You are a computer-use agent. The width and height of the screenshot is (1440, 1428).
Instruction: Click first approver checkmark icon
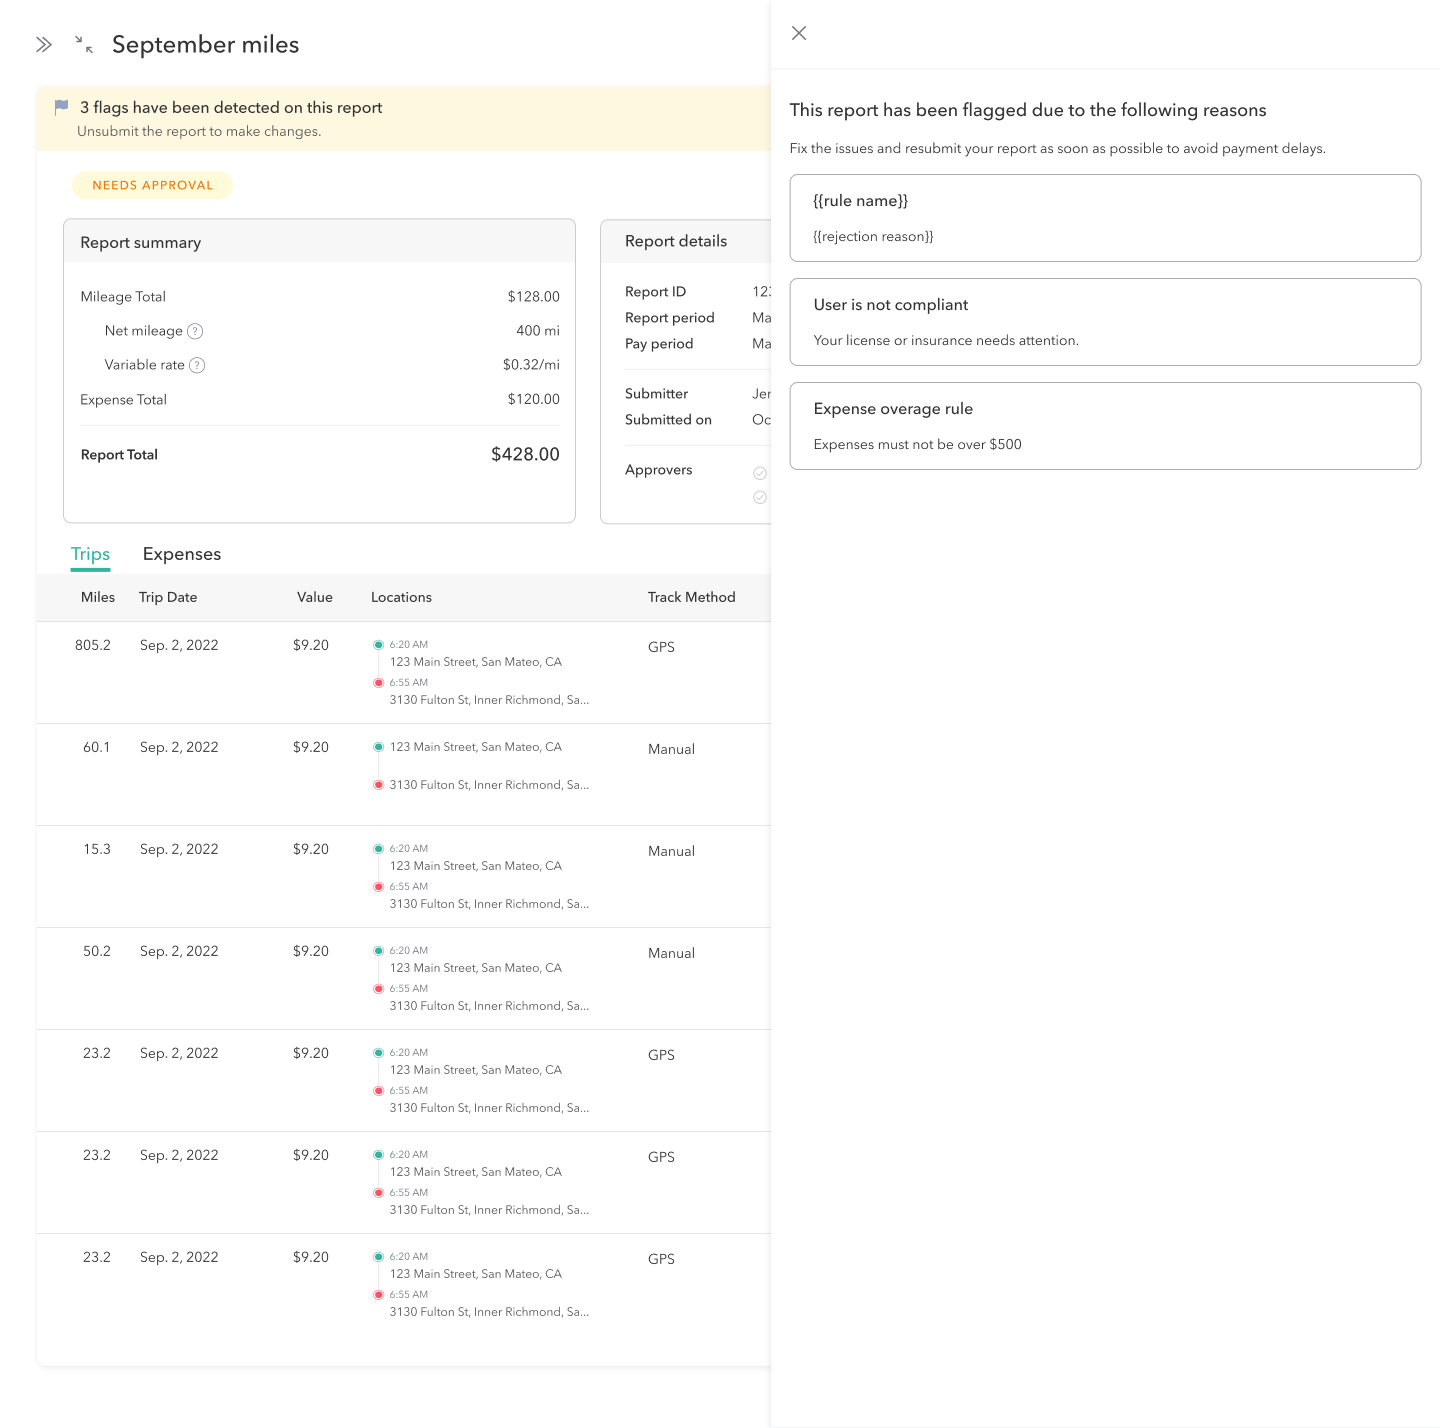760,473
